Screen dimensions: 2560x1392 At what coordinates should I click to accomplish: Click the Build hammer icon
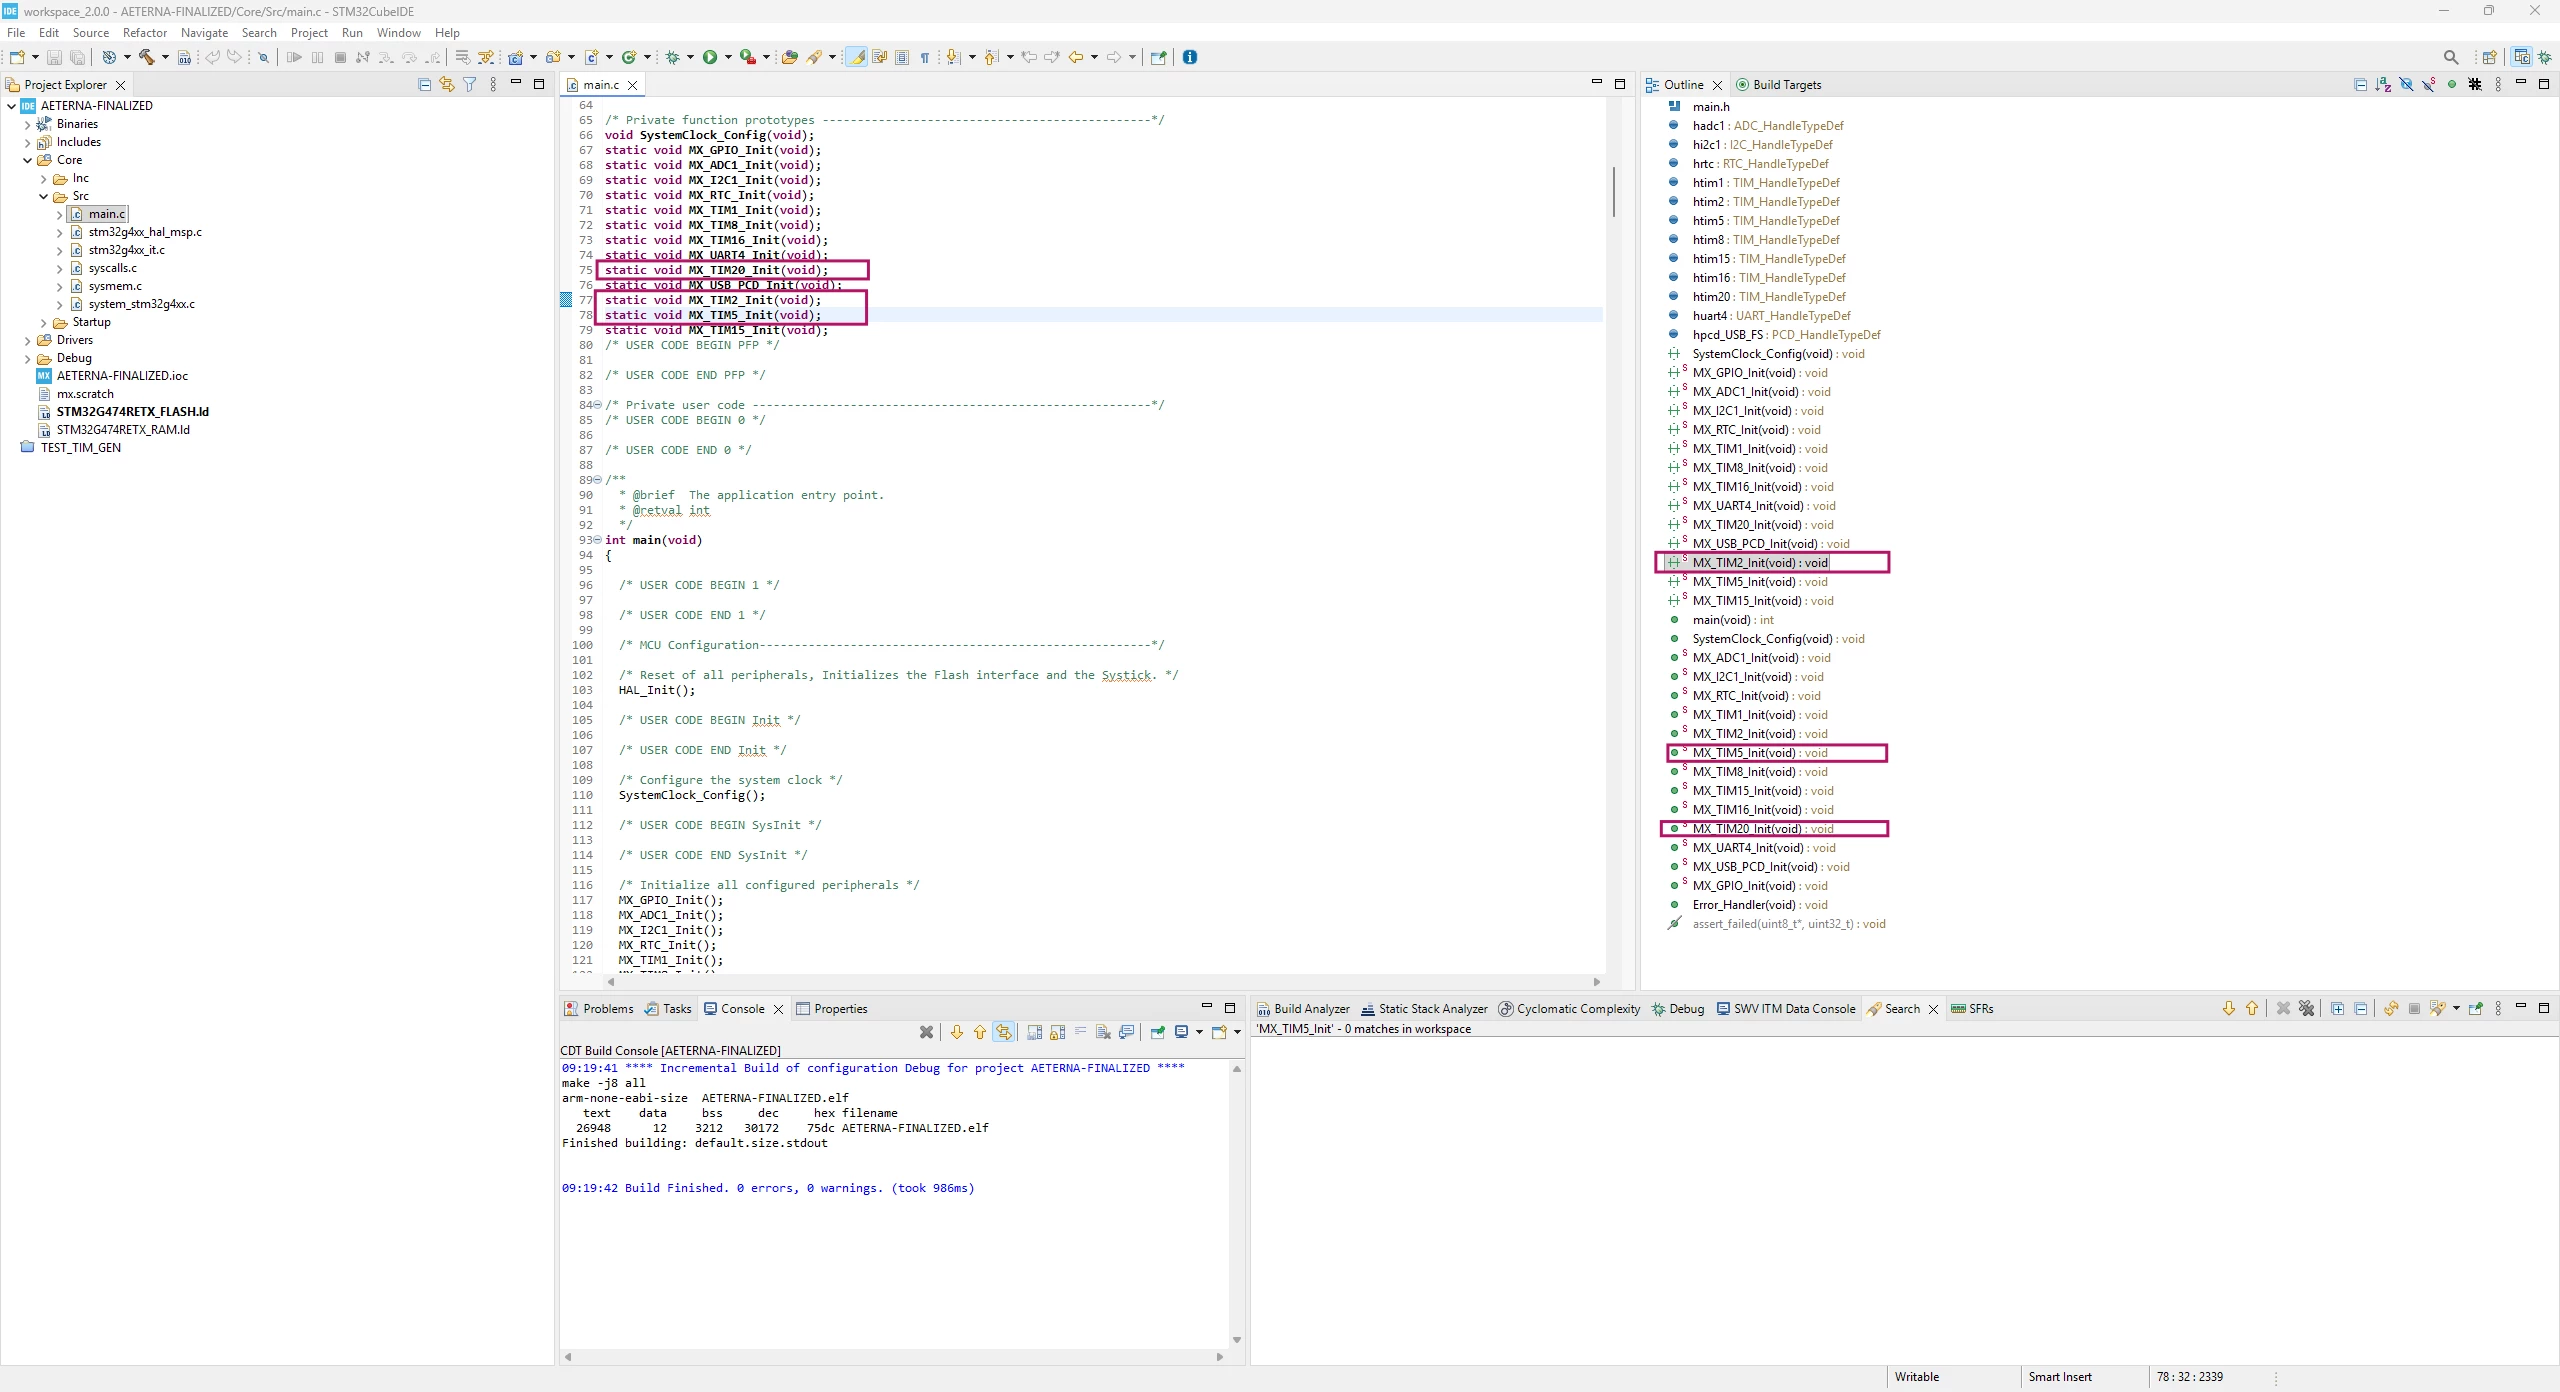146,57
